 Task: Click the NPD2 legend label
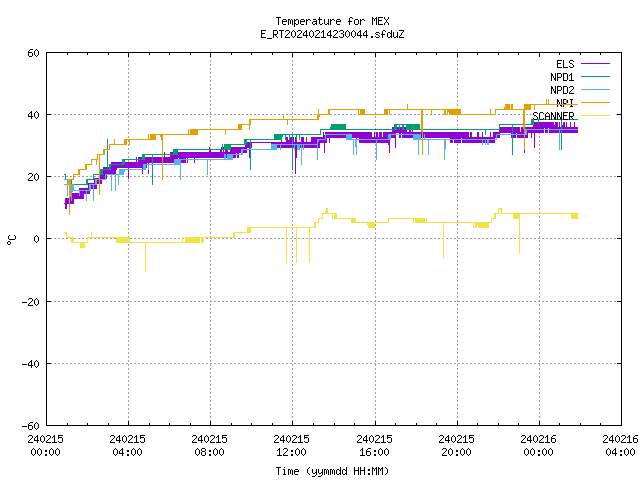click(562, 90)
